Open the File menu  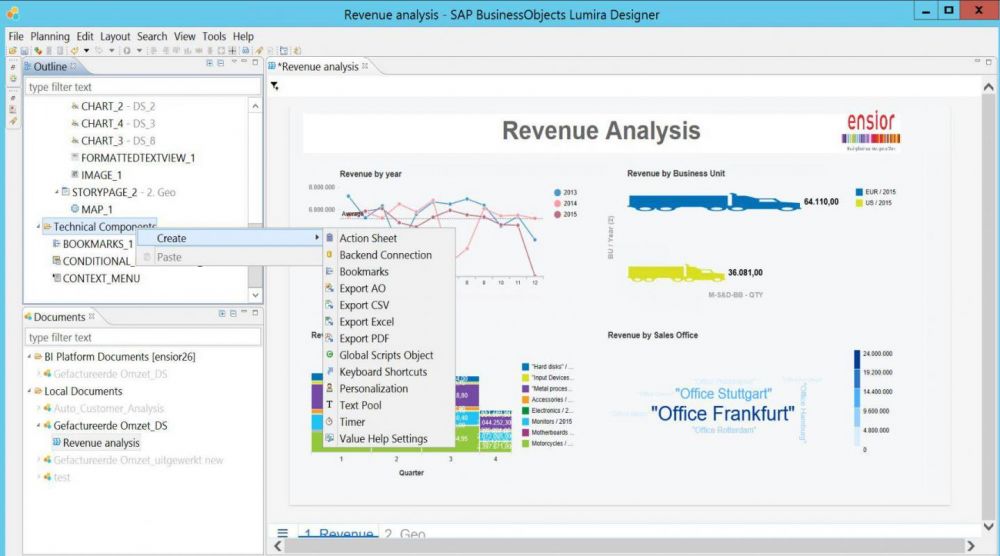click(x=16, y=36)
